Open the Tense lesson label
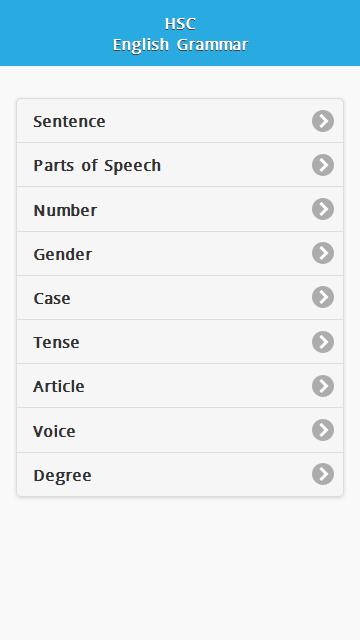 [56, 342]
